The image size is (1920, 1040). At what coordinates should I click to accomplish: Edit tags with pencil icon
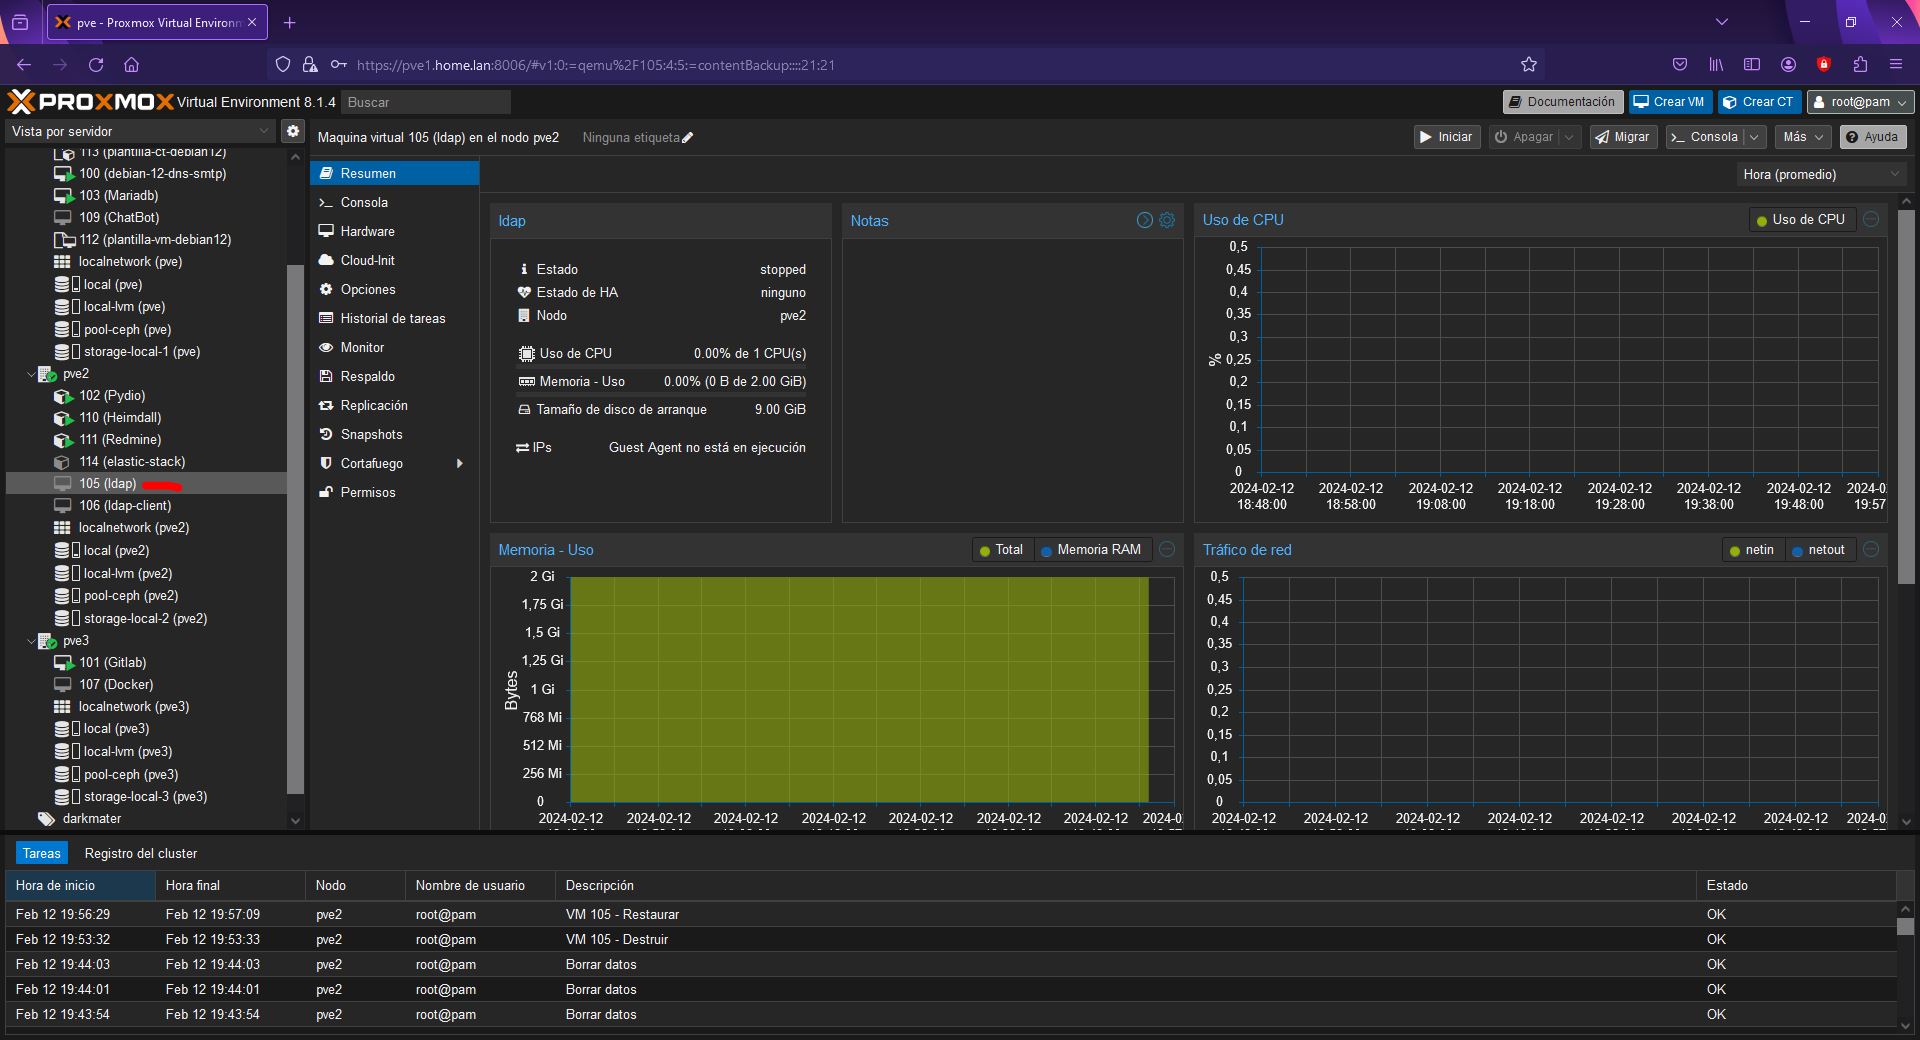[x=688, y=138]
